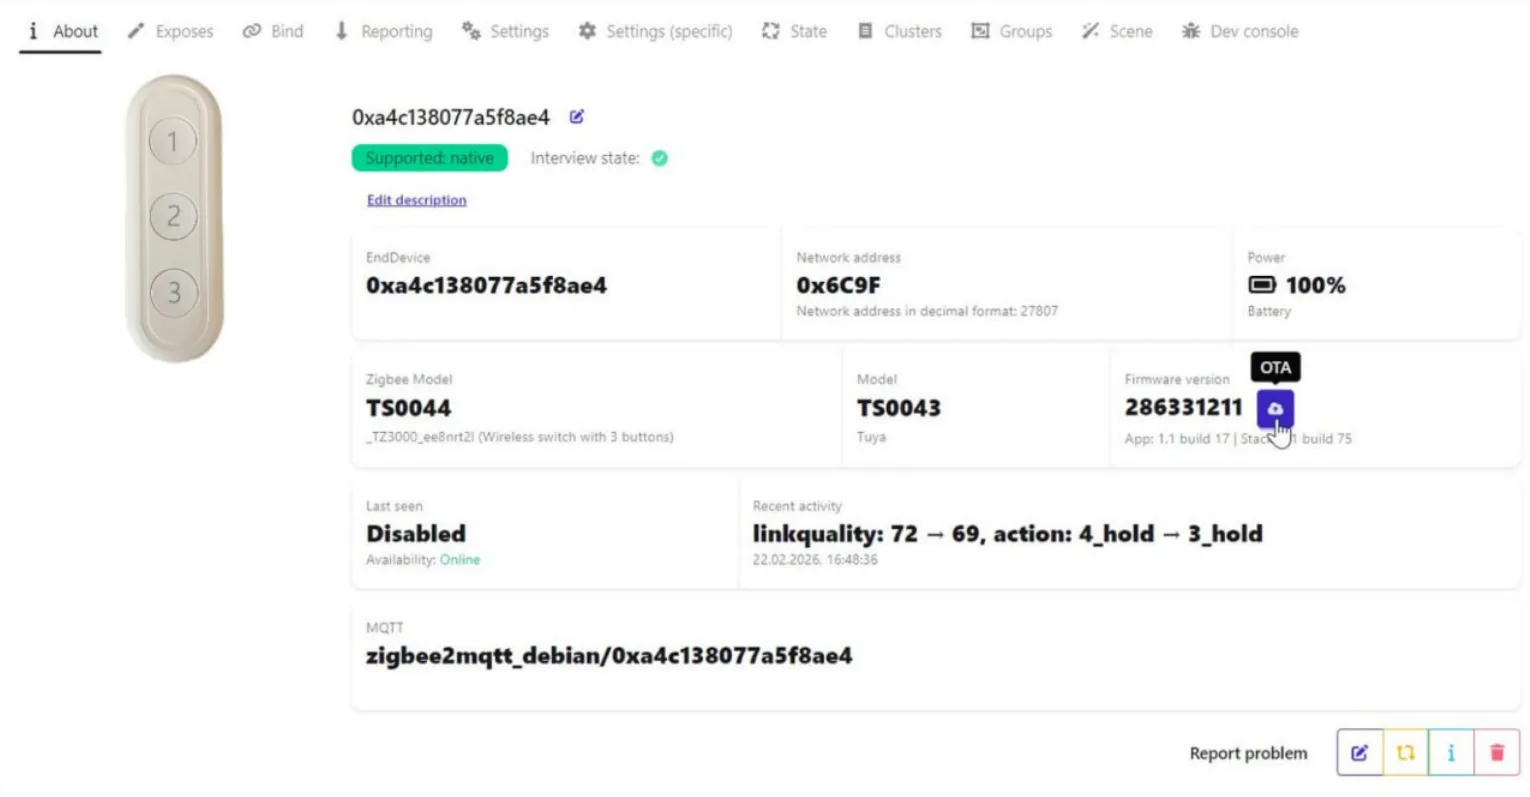Open the Scene tab
Viewport: 1530px width, 797px height.
tap(1118, 31)
